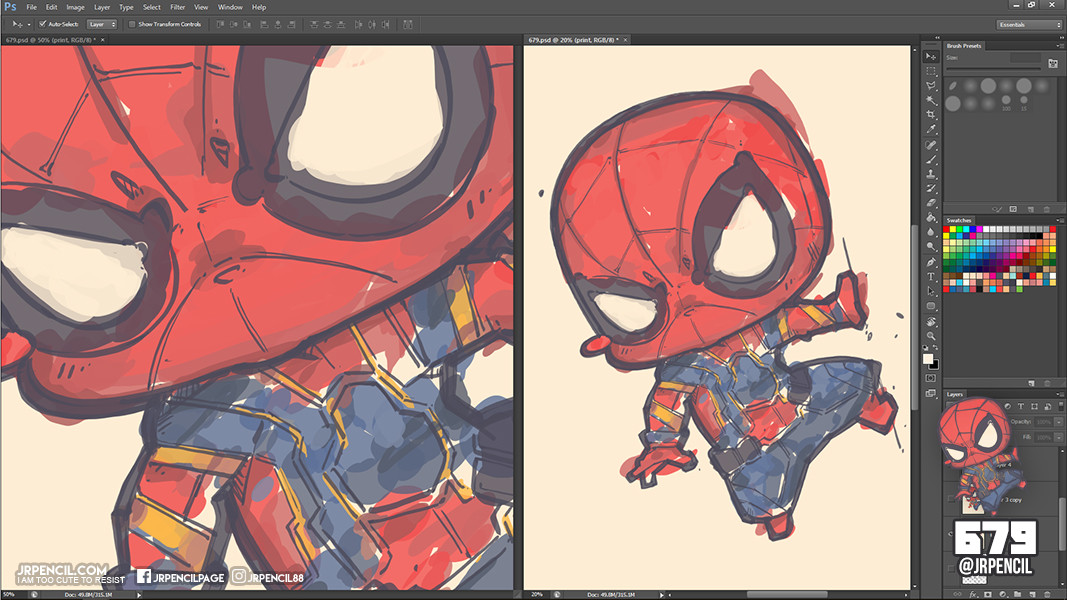Select the Move tool in toolbox

931,56
